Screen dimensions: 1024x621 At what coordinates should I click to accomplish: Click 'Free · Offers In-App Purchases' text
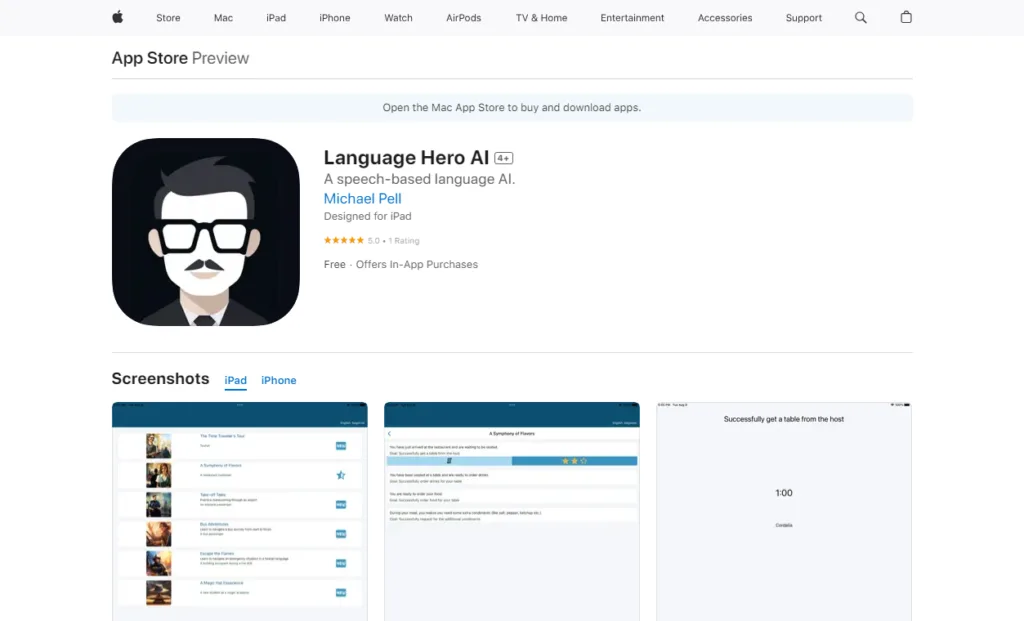[x=401, y=264]
